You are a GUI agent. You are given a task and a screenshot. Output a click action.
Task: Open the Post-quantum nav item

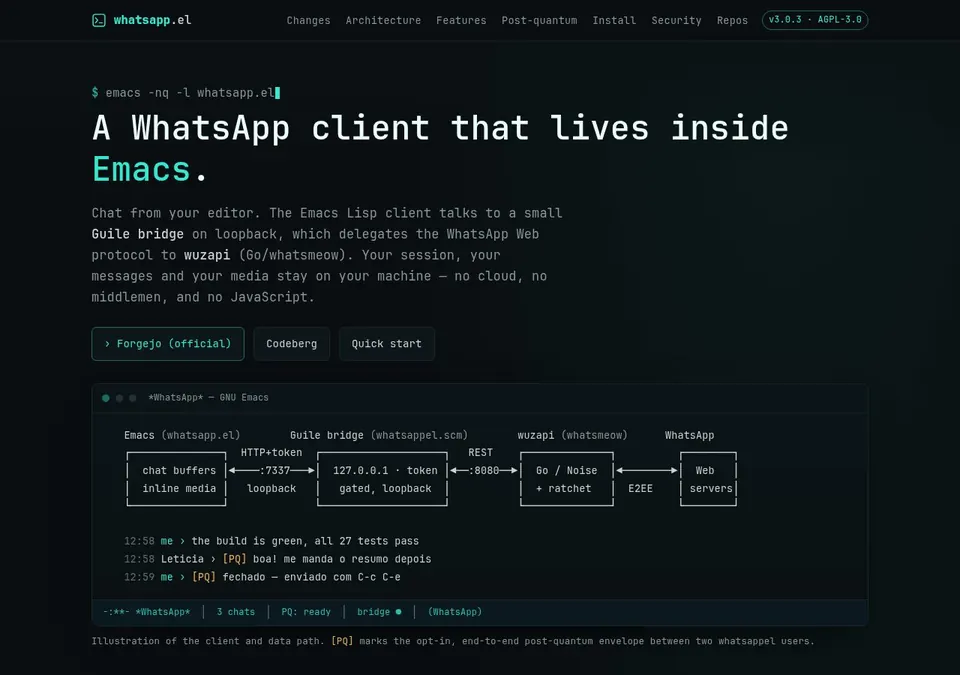[539, 20]
